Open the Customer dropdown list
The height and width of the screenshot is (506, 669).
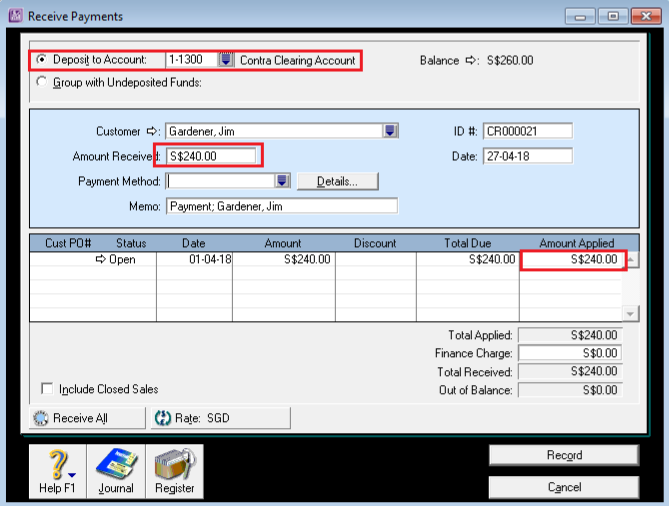[390, 131]
